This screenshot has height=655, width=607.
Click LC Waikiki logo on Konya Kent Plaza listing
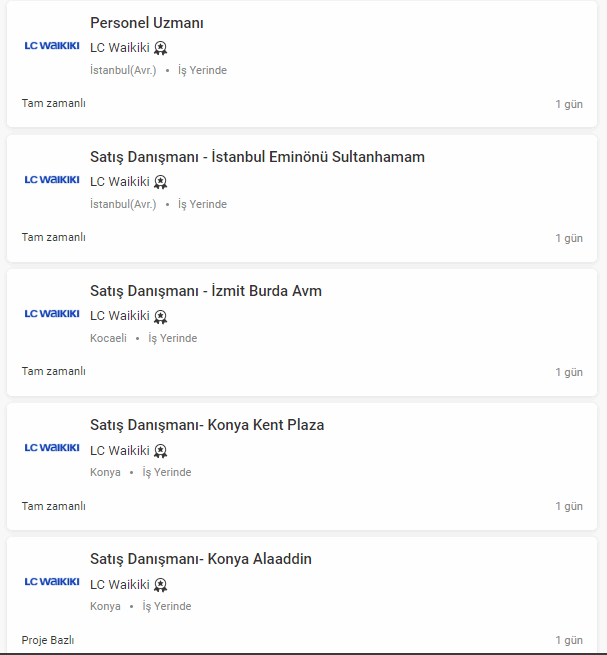coord(52,448)
